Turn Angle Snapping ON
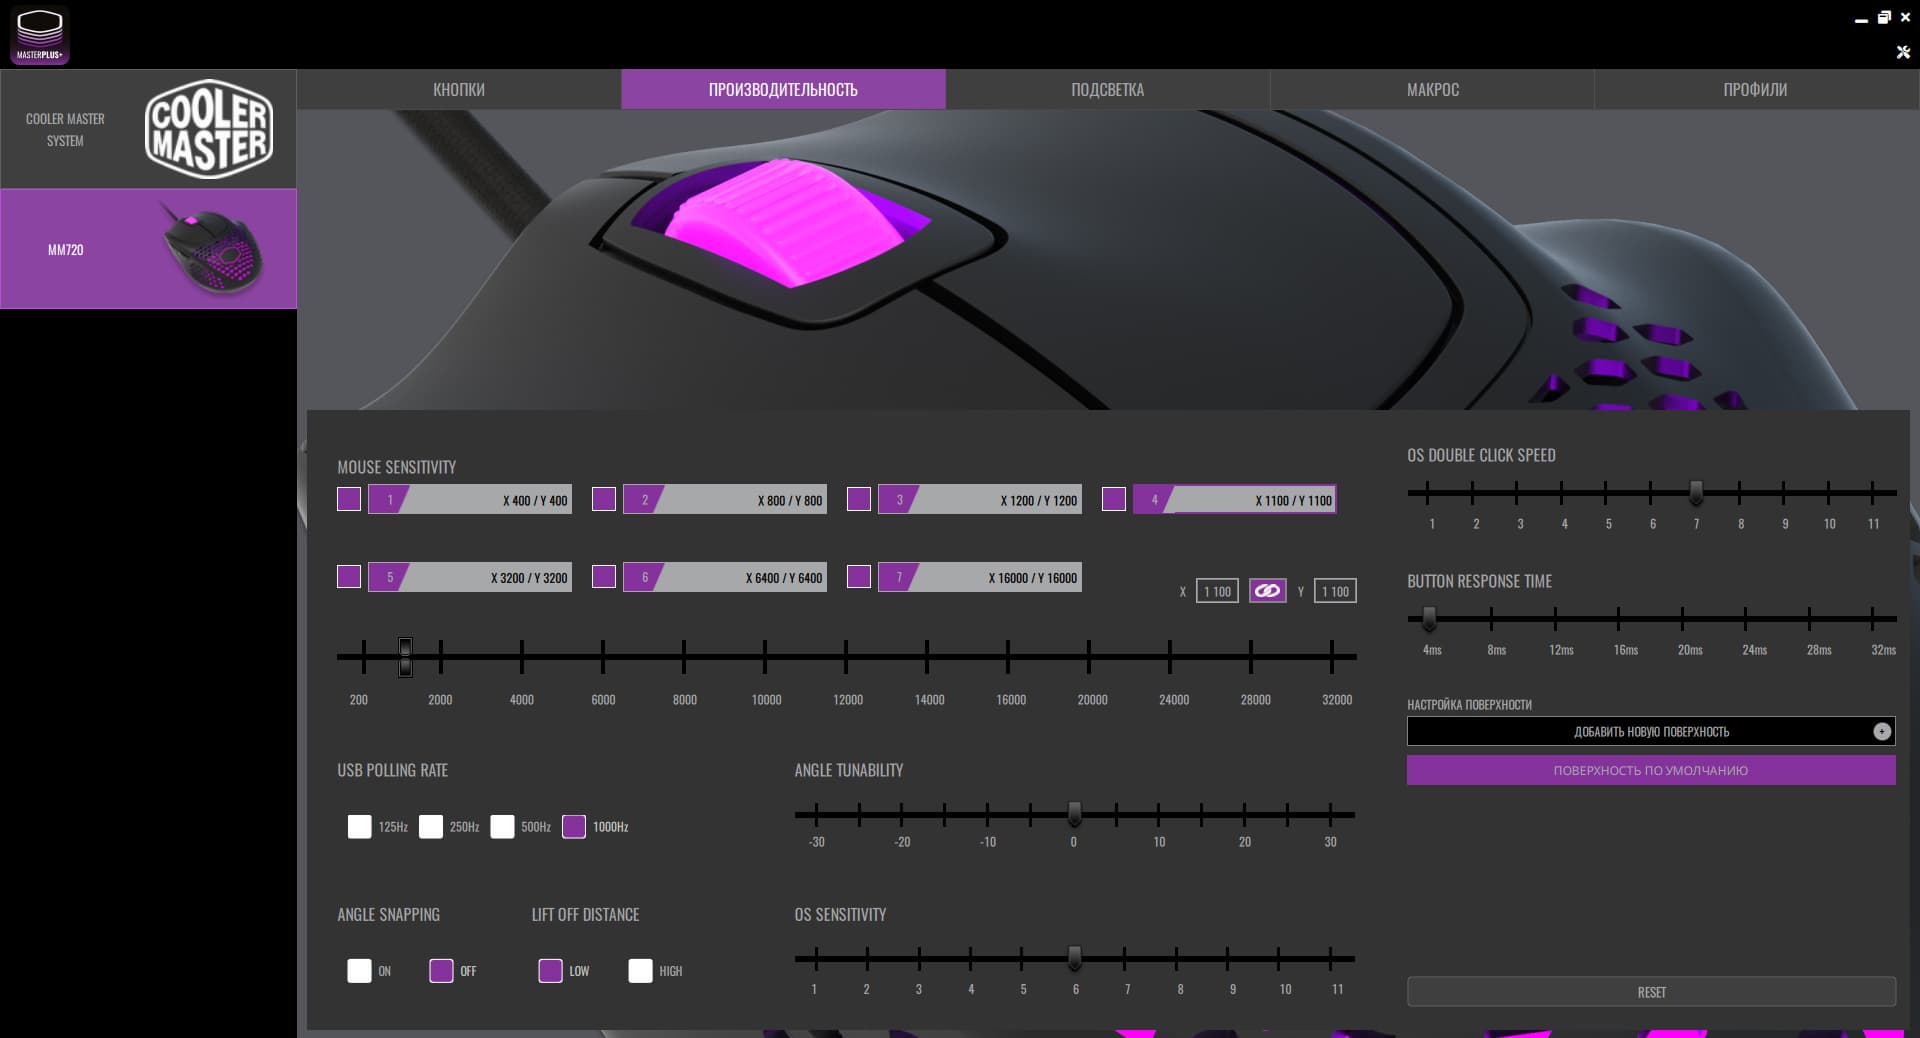The height and width of the screenshot is (1038, 1920). [x=359, y=971]
